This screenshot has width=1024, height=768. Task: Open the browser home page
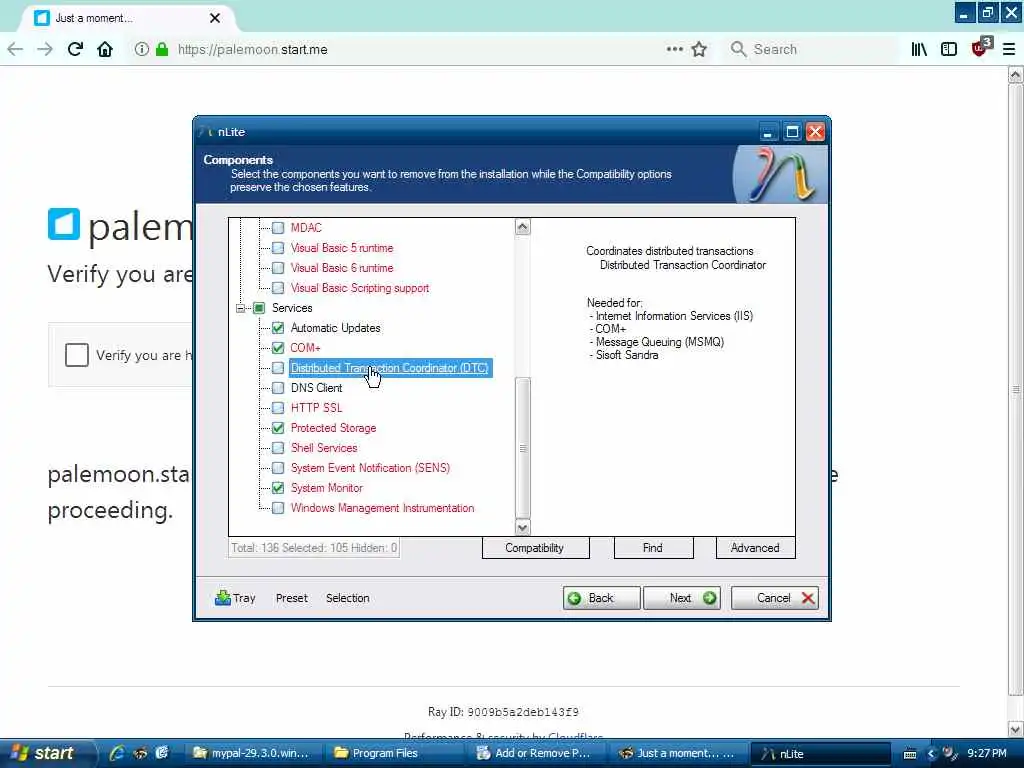[x=104, y=50]
